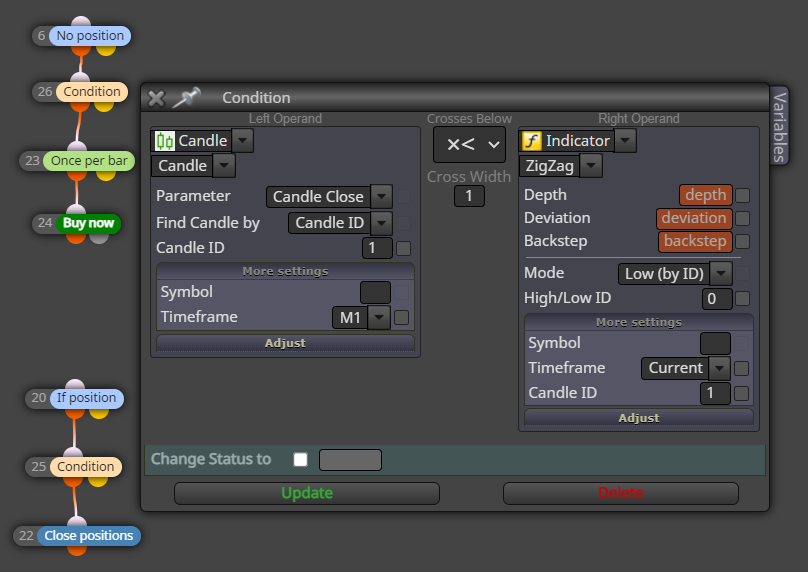Viewport: 808px width, 572px height.
Task: Click the orange connector under Buy now
Action: [76, 239]
